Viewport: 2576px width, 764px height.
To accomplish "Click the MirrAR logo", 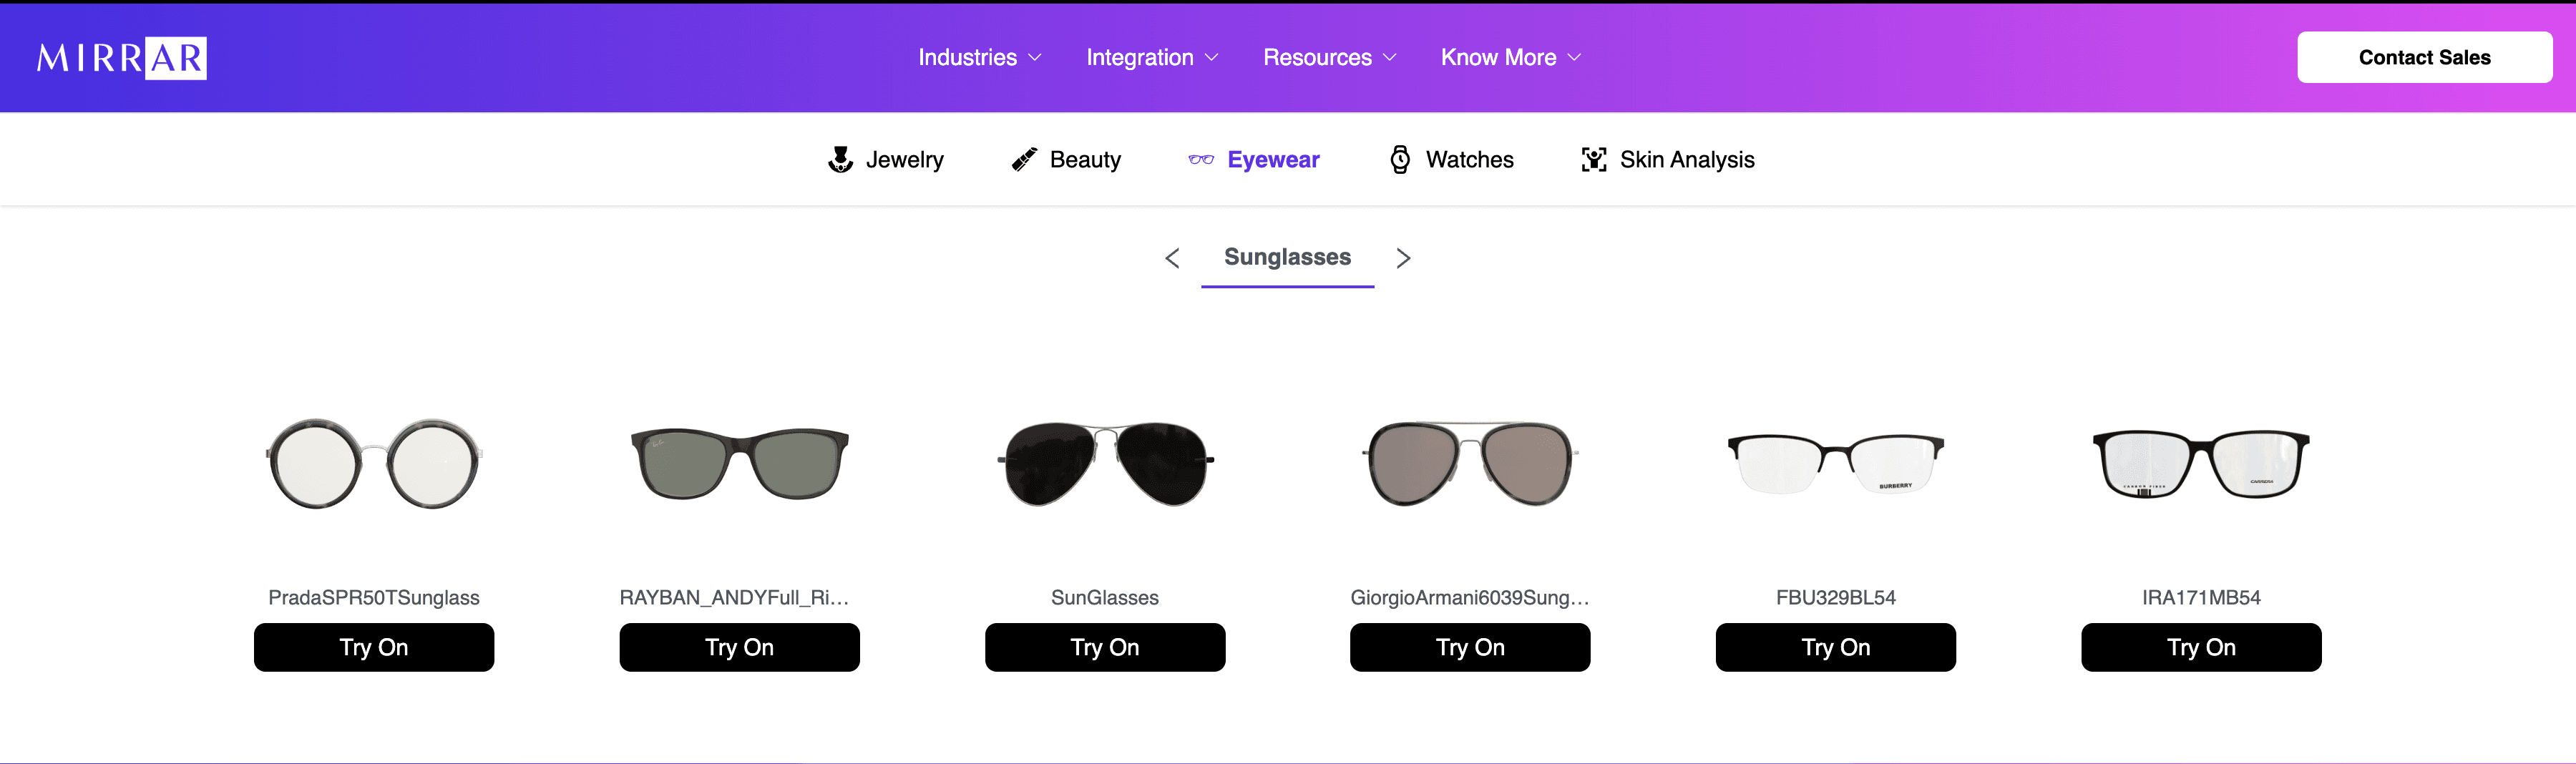I will (x=122, y=58).
